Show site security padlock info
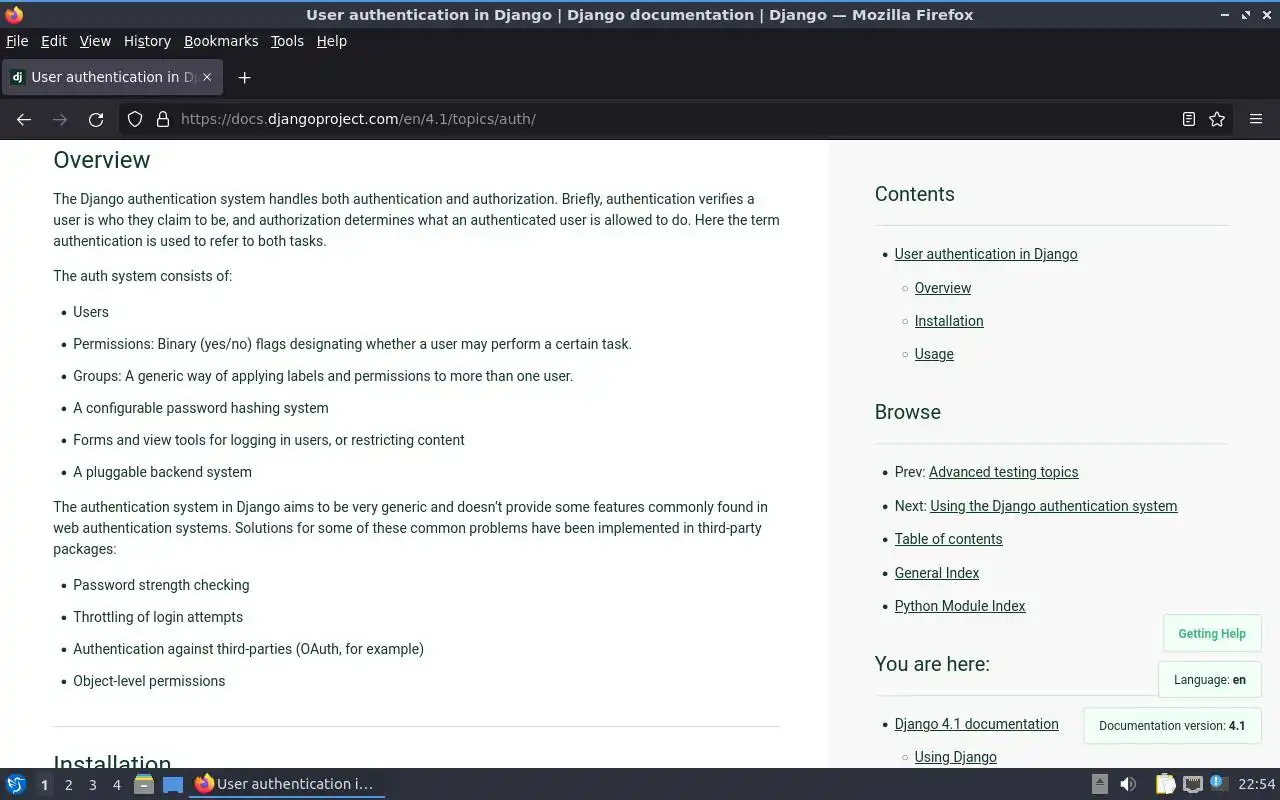 [x=163, y=119]
